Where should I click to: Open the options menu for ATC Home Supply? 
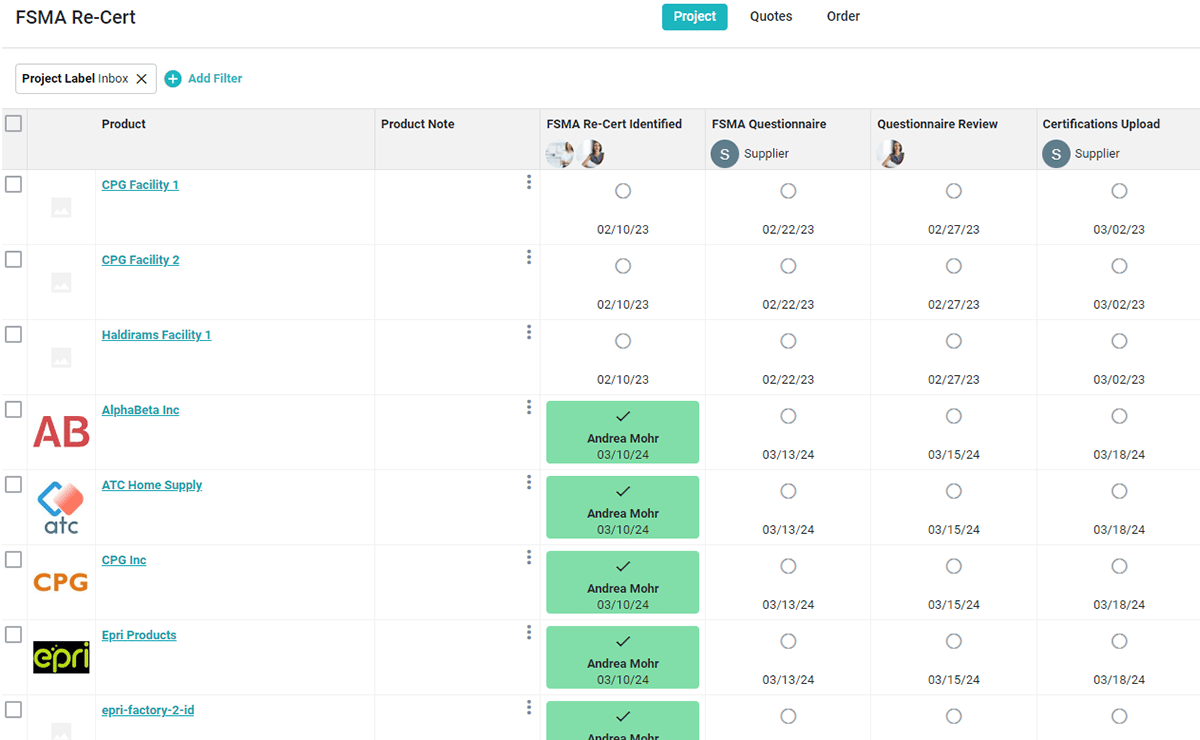pyautogui.click(x=529, y=482)
